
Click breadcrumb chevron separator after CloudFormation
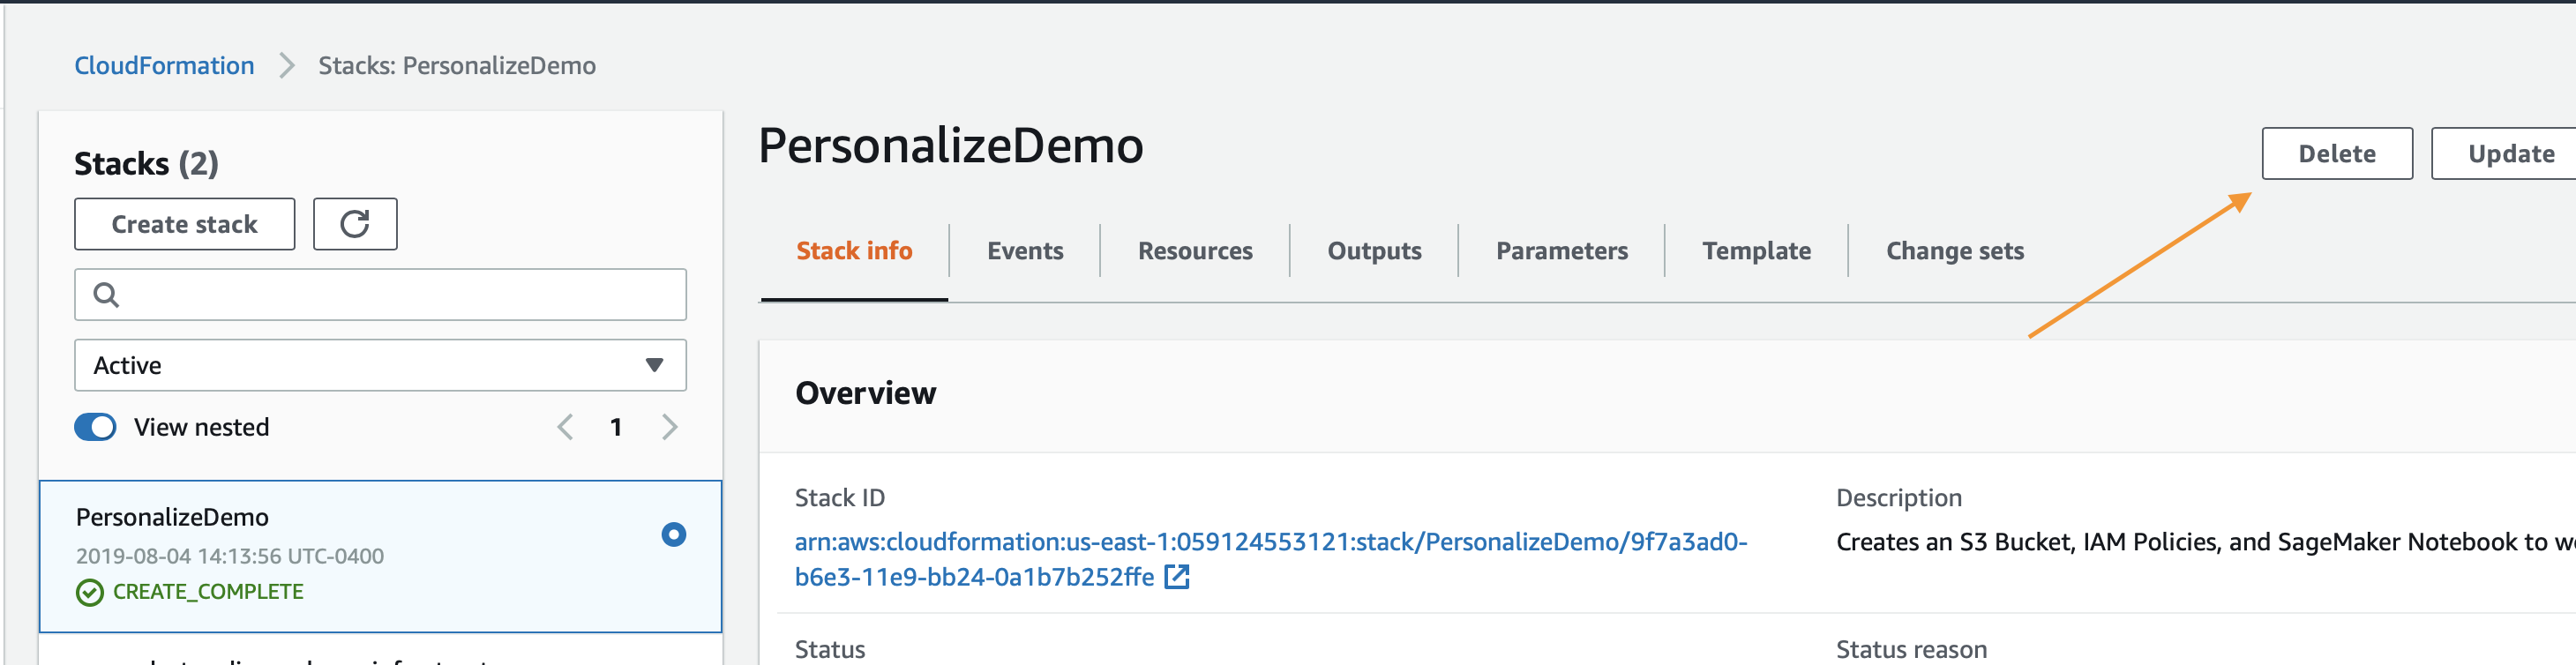tap(287, 66)
